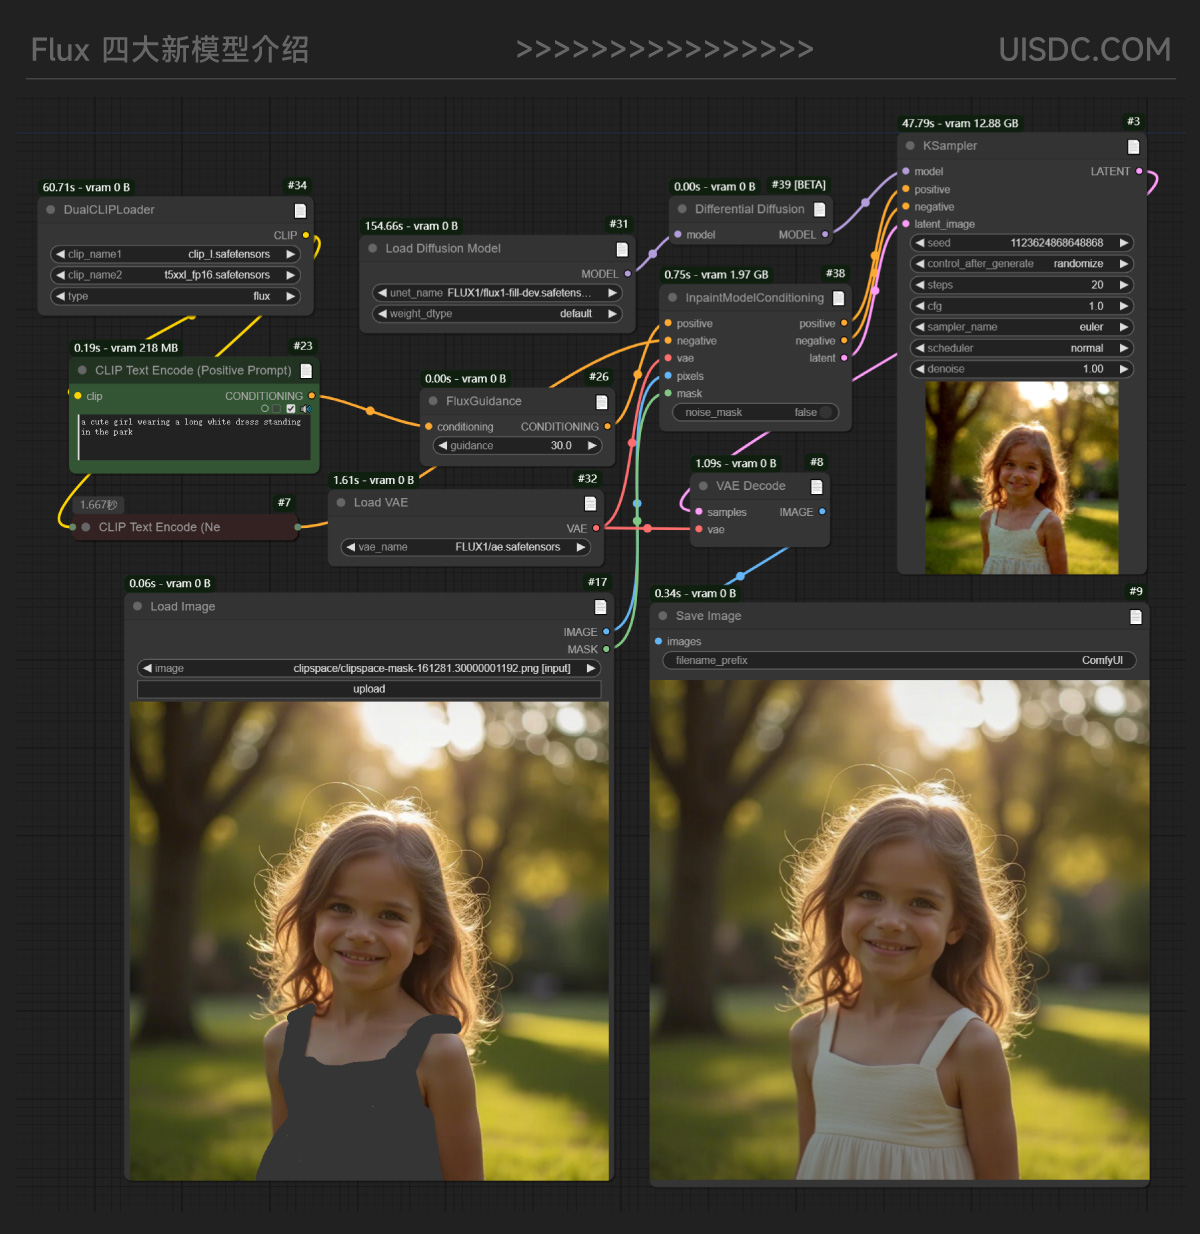Click the InpaintModelConditioning node's document icon
This screenshot has height=1234, width=1200.
pos(838,298)
